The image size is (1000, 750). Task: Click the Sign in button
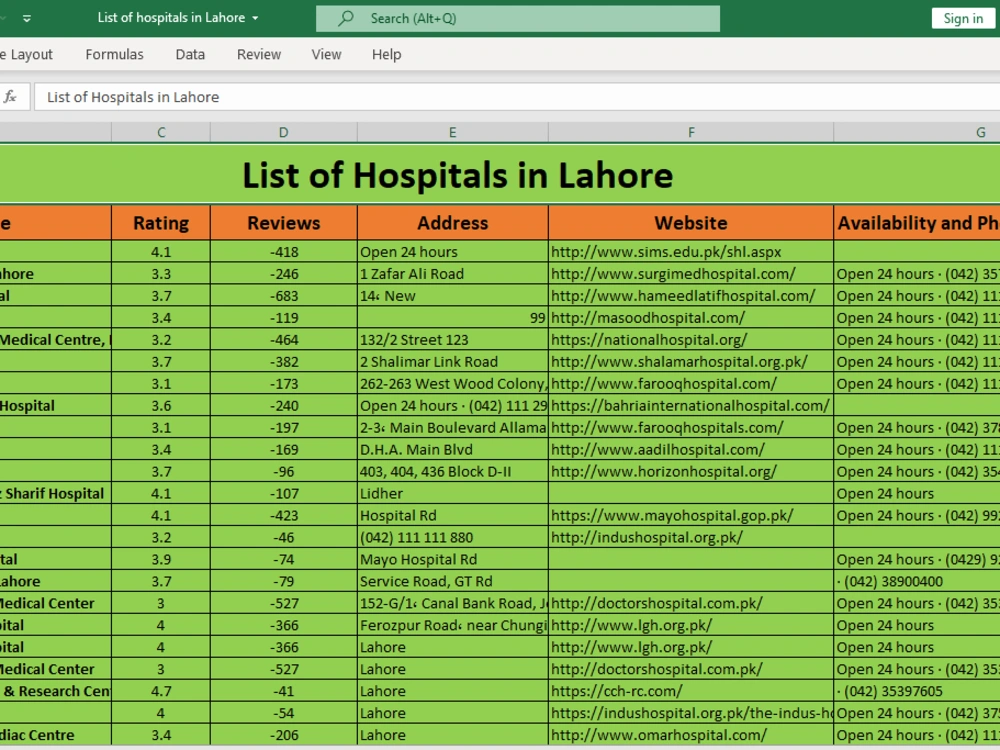pos(963,18)
